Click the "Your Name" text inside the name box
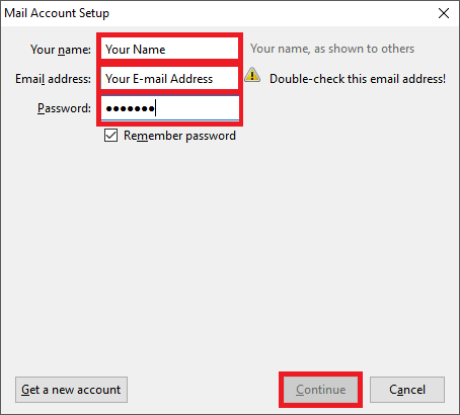 pyautogui.click(x=135, y=49)
